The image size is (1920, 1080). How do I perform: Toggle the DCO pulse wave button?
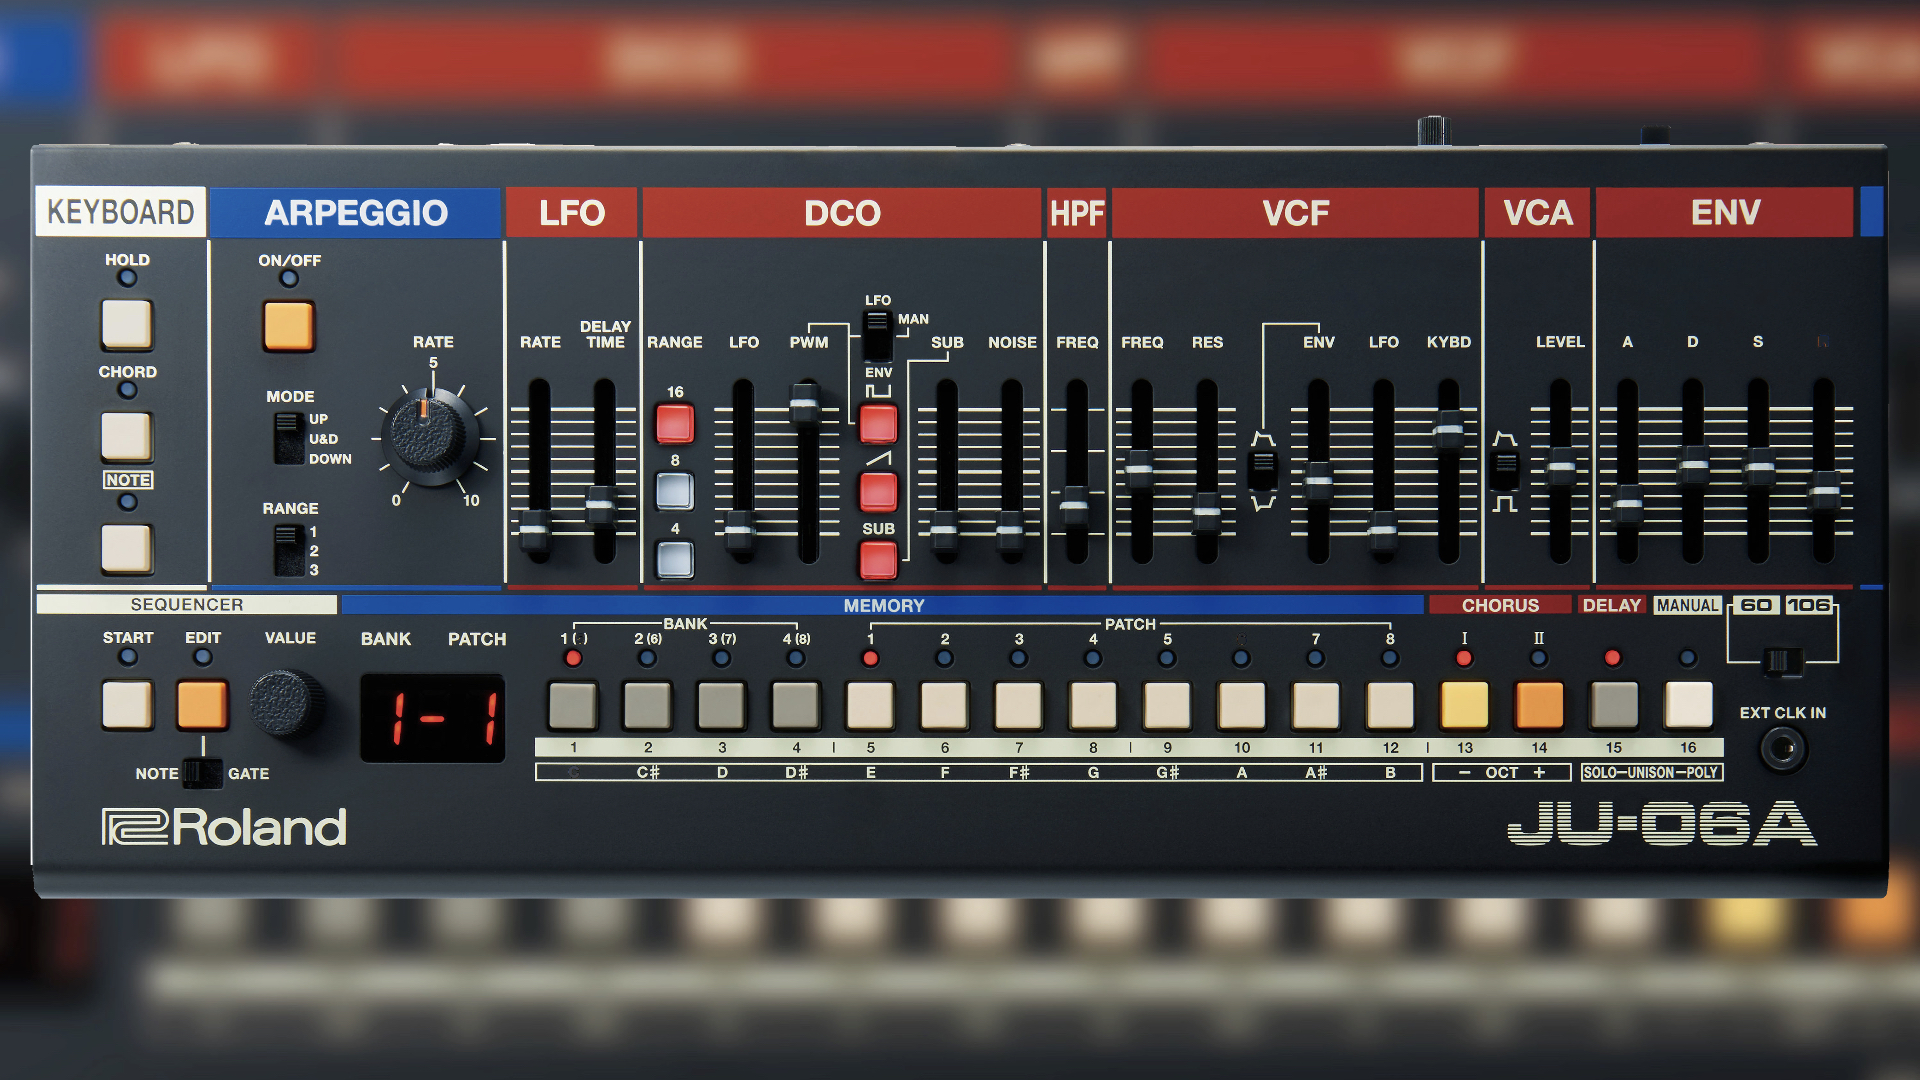tap(878, 424)
